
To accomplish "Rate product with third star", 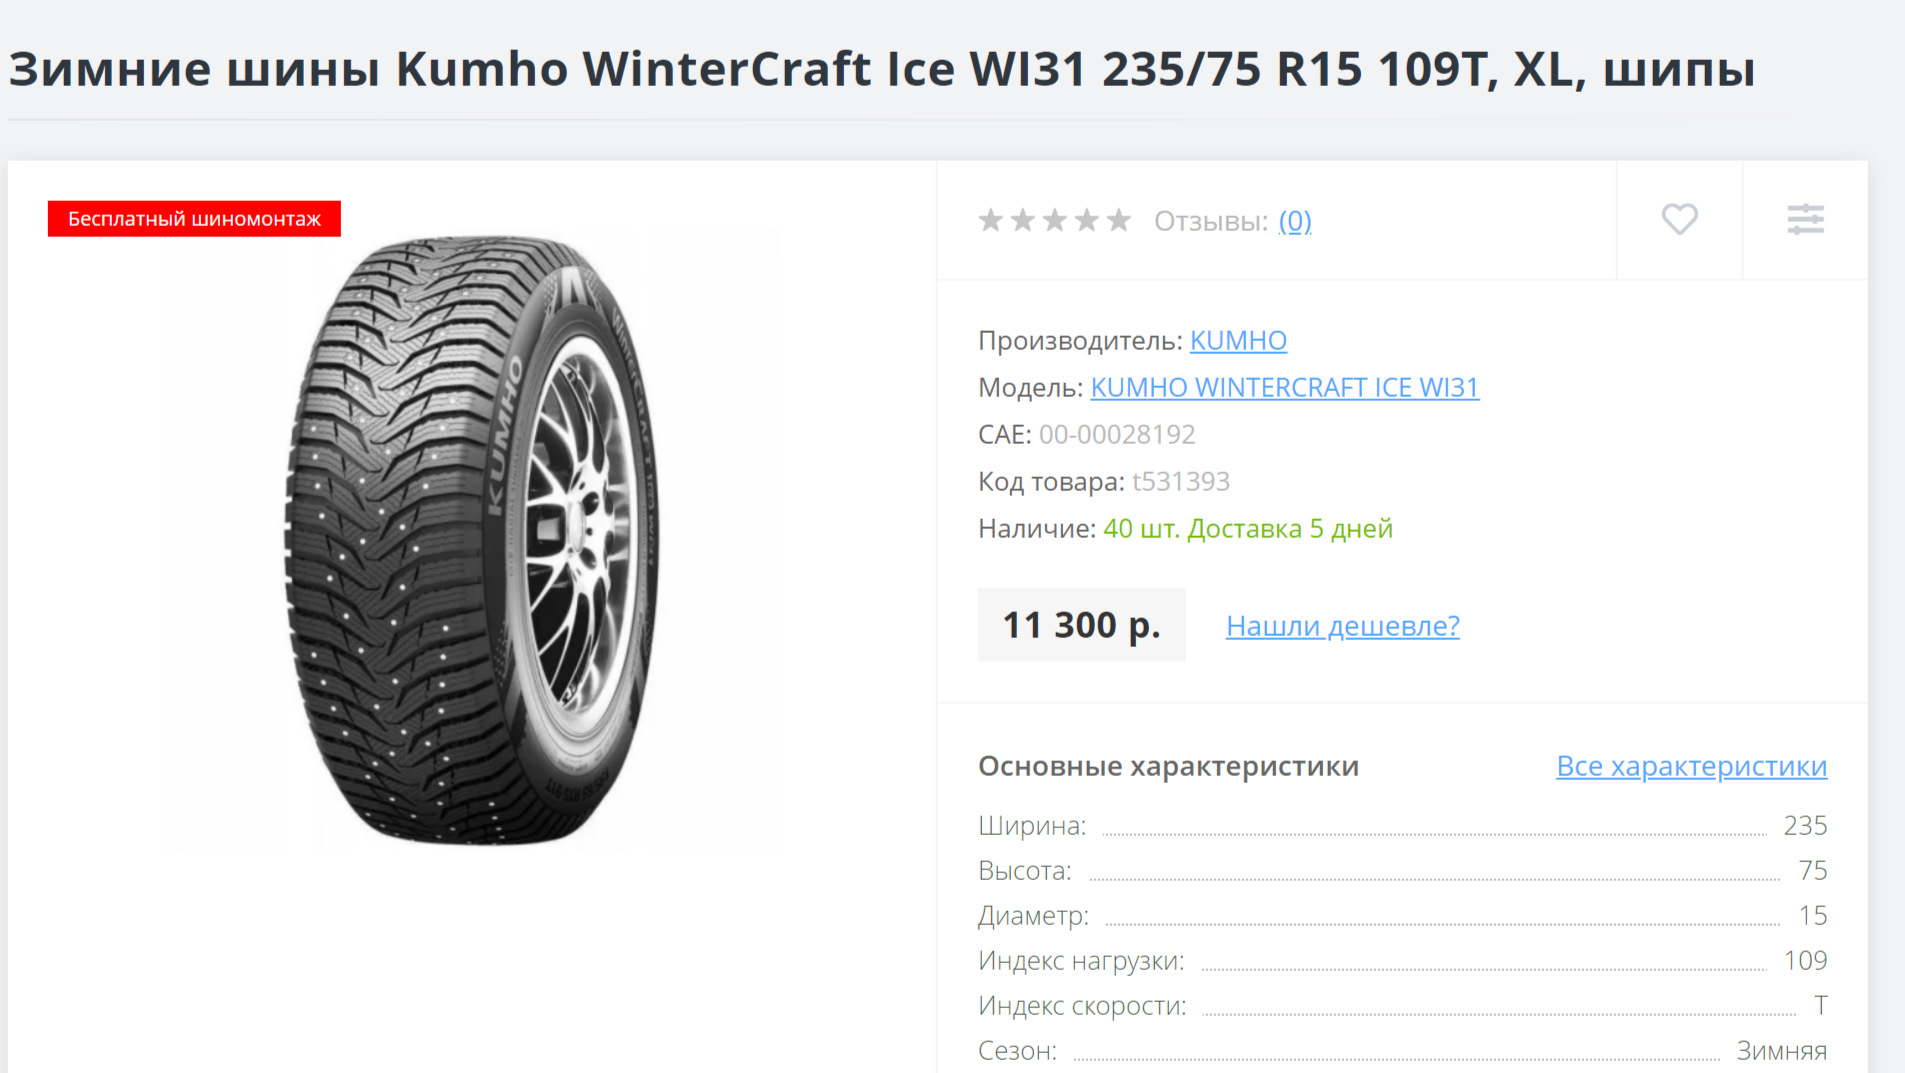I will tap(1054, 220).
